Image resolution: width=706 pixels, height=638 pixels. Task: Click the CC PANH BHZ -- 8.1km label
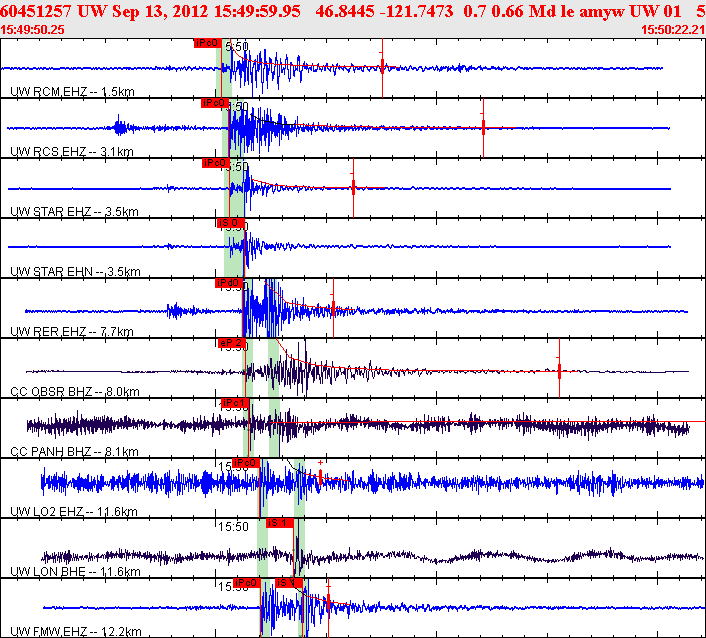(74, 452)
